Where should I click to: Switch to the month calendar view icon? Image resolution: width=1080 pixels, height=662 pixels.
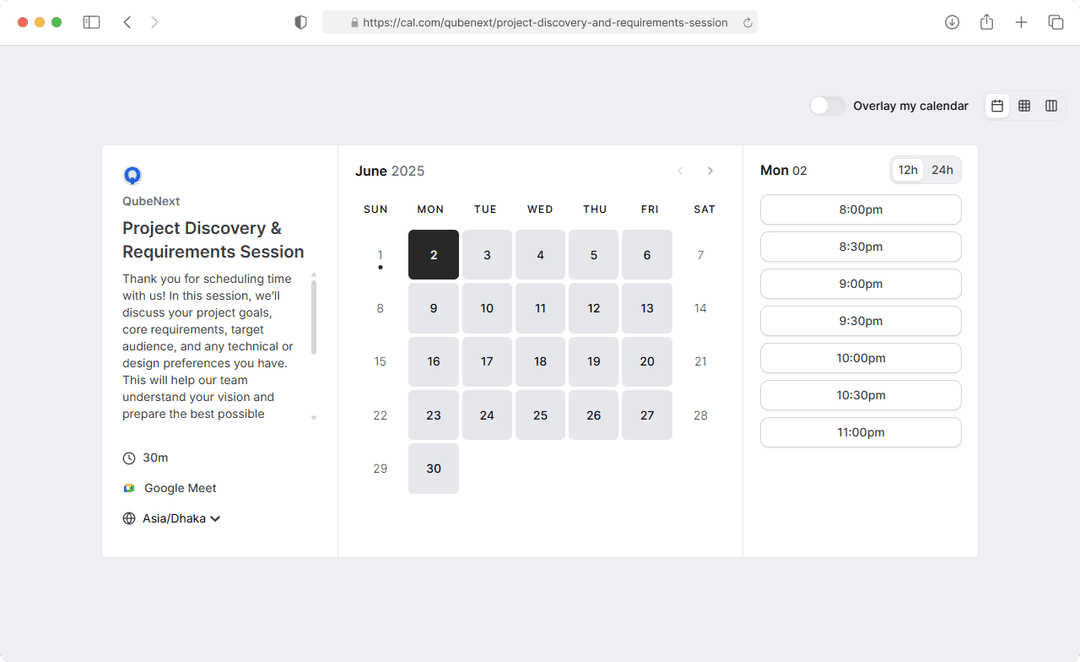[x=997, y=106]
